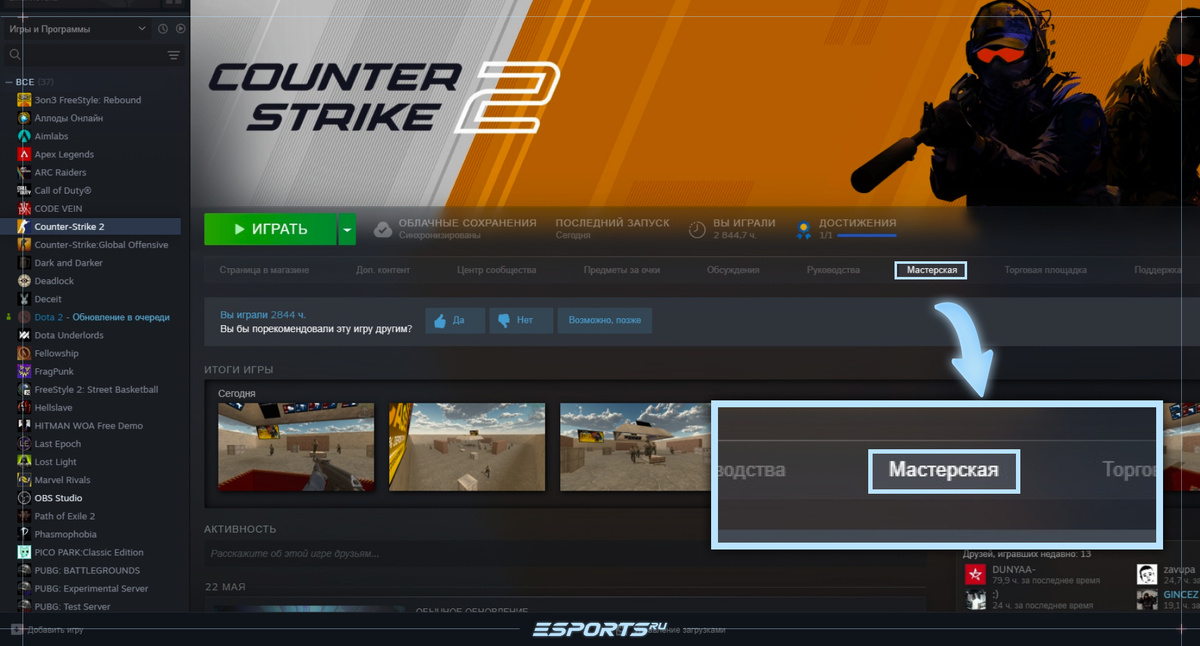Choose Возможно, позже for the recommendation
1200x646 pixels.
[x=605, y=320]
